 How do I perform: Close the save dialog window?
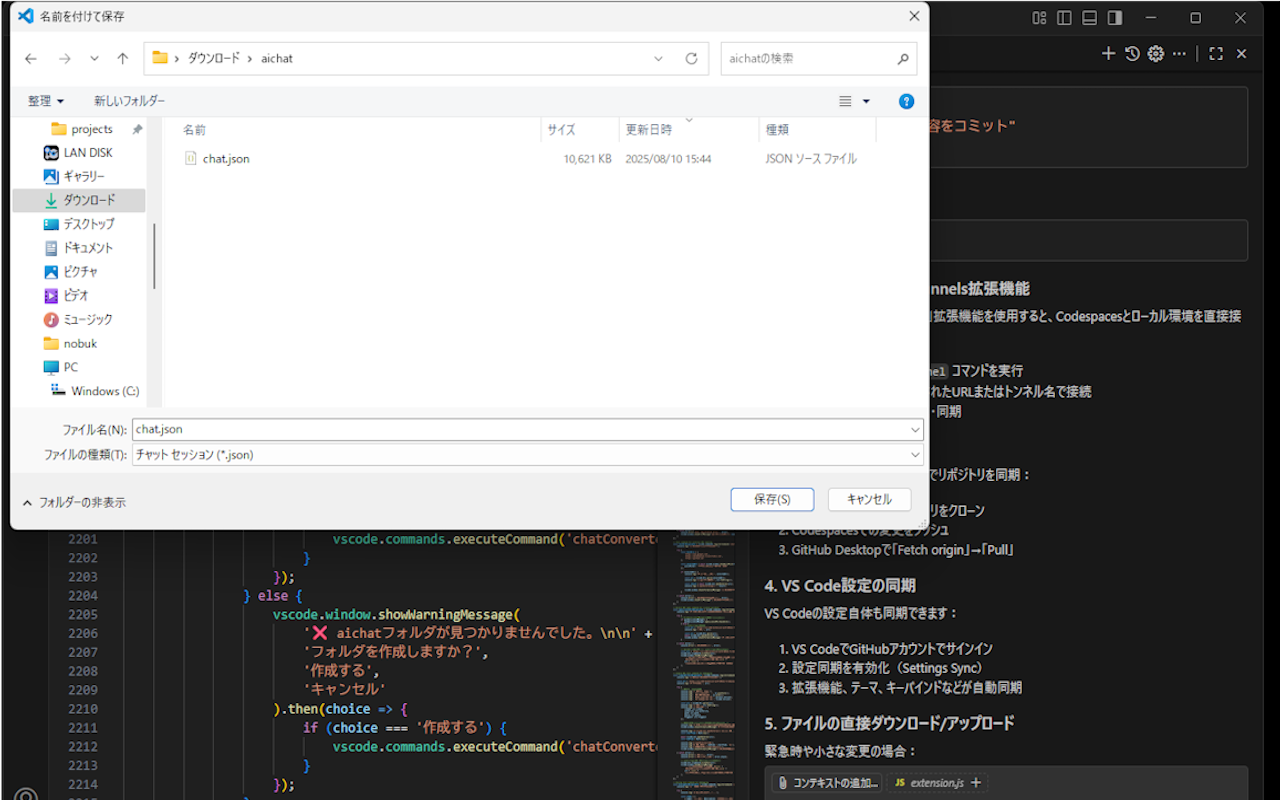913,16
